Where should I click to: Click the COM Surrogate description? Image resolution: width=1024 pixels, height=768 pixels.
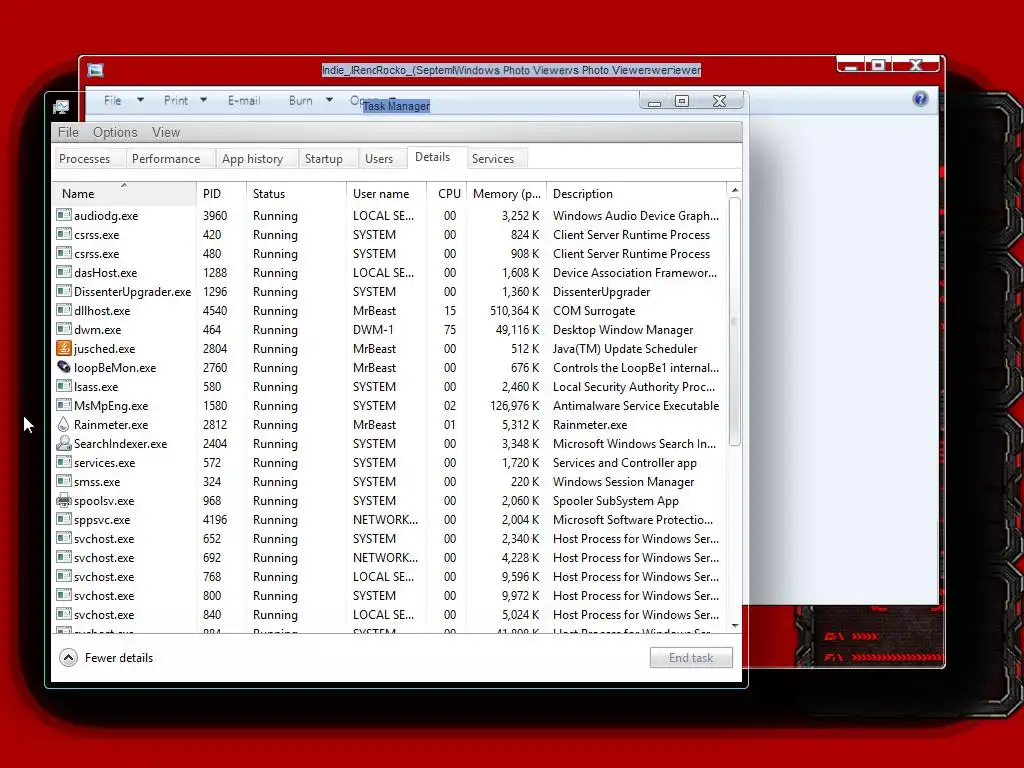click(594, 311)
